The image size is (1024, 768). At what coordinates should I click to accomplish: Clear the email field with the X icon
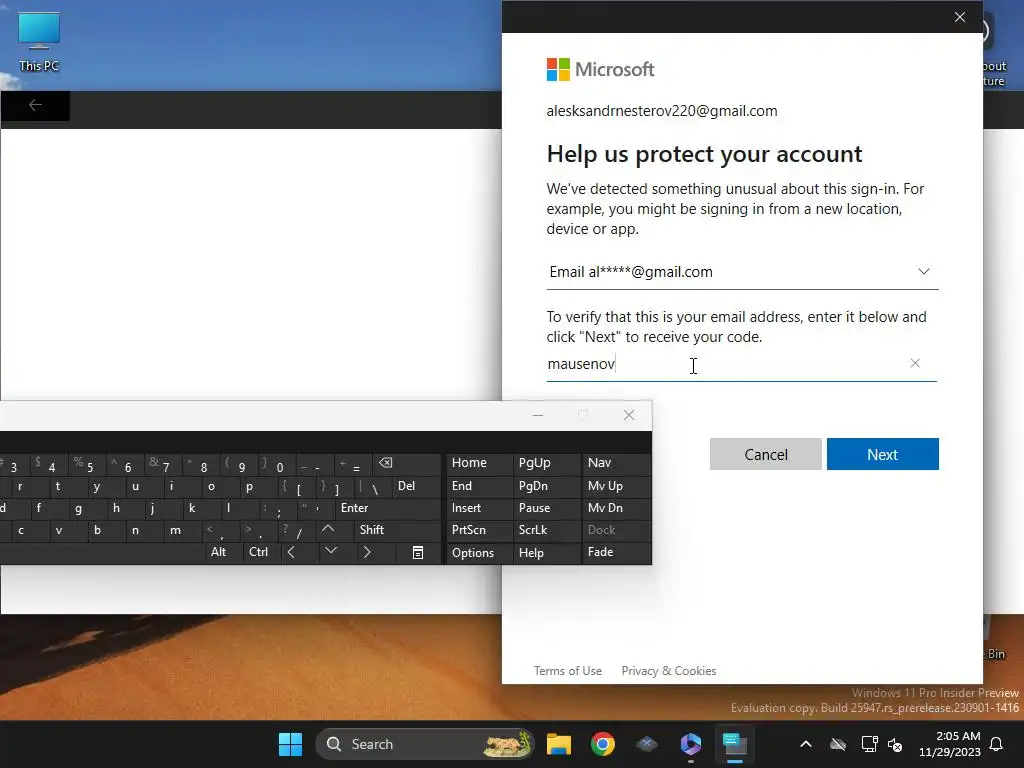tap(914, 363)
